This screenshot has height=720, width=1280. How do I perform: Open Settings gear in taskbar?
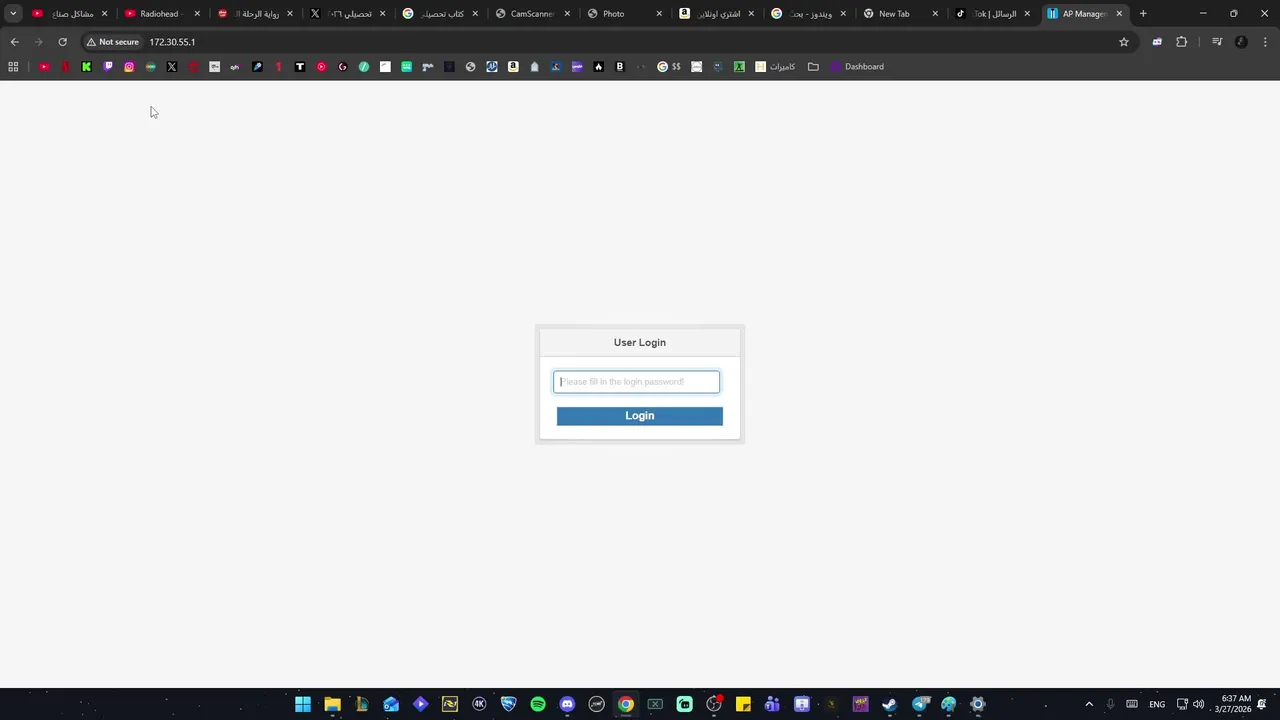(978, 704)
